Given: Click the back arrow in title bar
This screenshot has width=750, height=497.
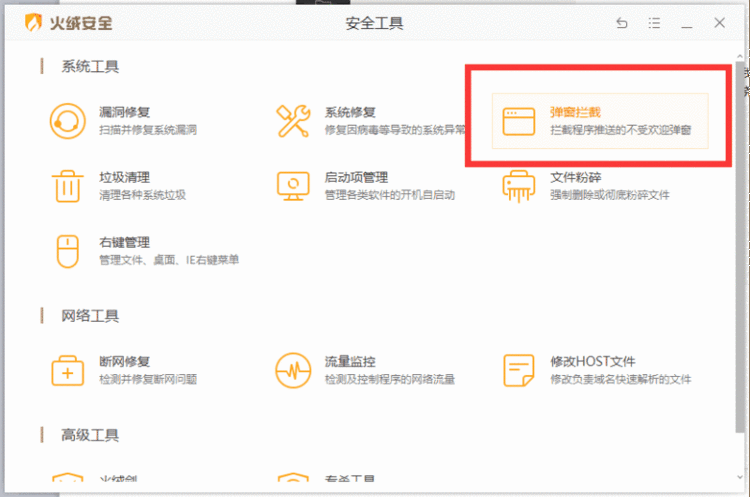Looking at the screenshot, I should tap(622, 22).
